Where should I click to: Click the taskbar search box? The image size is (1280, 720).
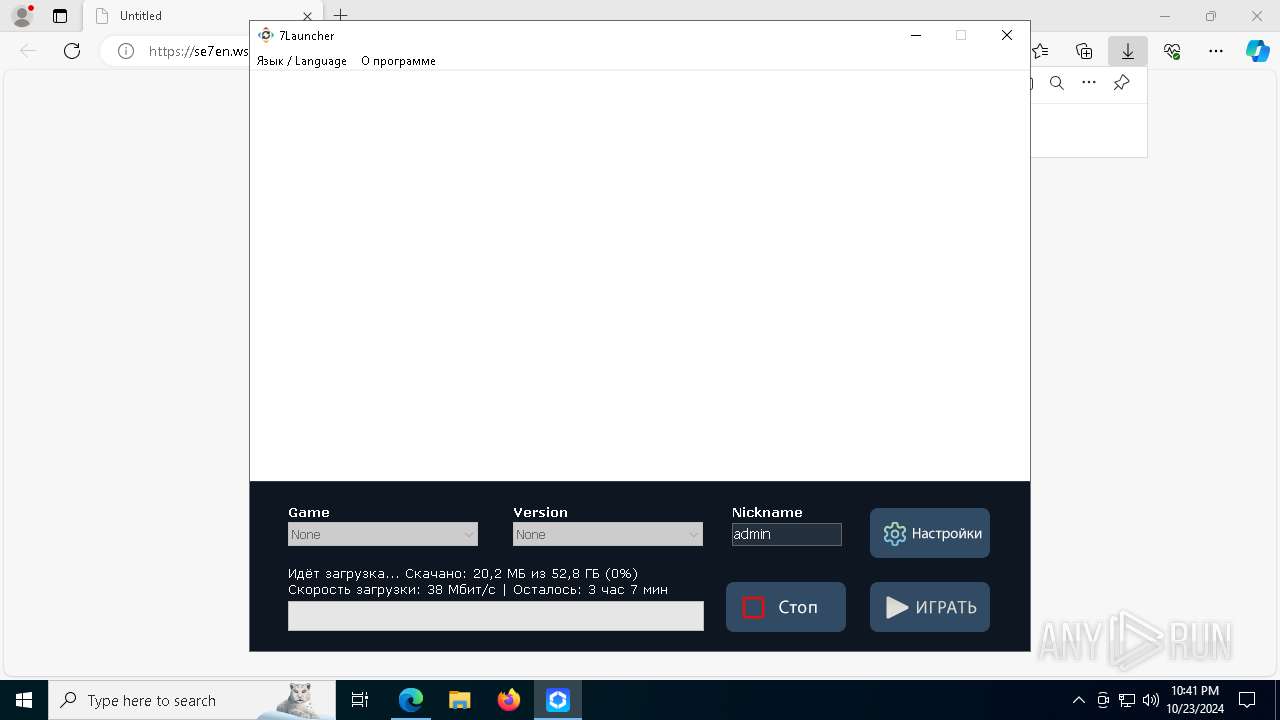(x=192, y=700)
